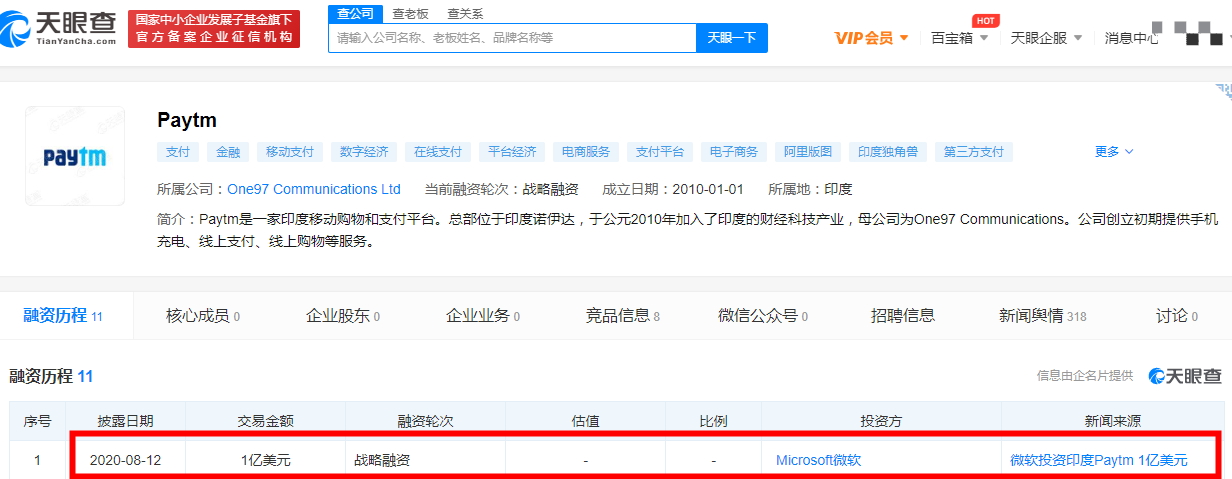Click the 平台经济 tag

(512, 152)
